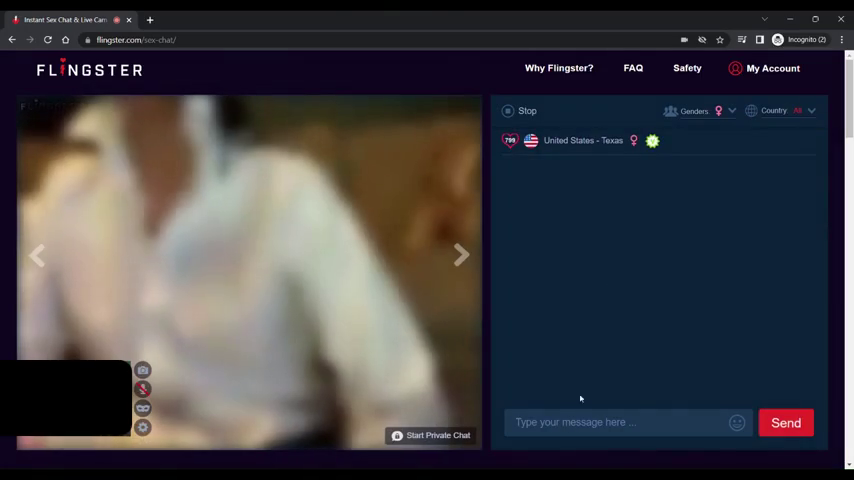Image resolution: width=854 pixels, height=480 pixels.
Task: Click United States - Texas text
Action: [583, 141]
